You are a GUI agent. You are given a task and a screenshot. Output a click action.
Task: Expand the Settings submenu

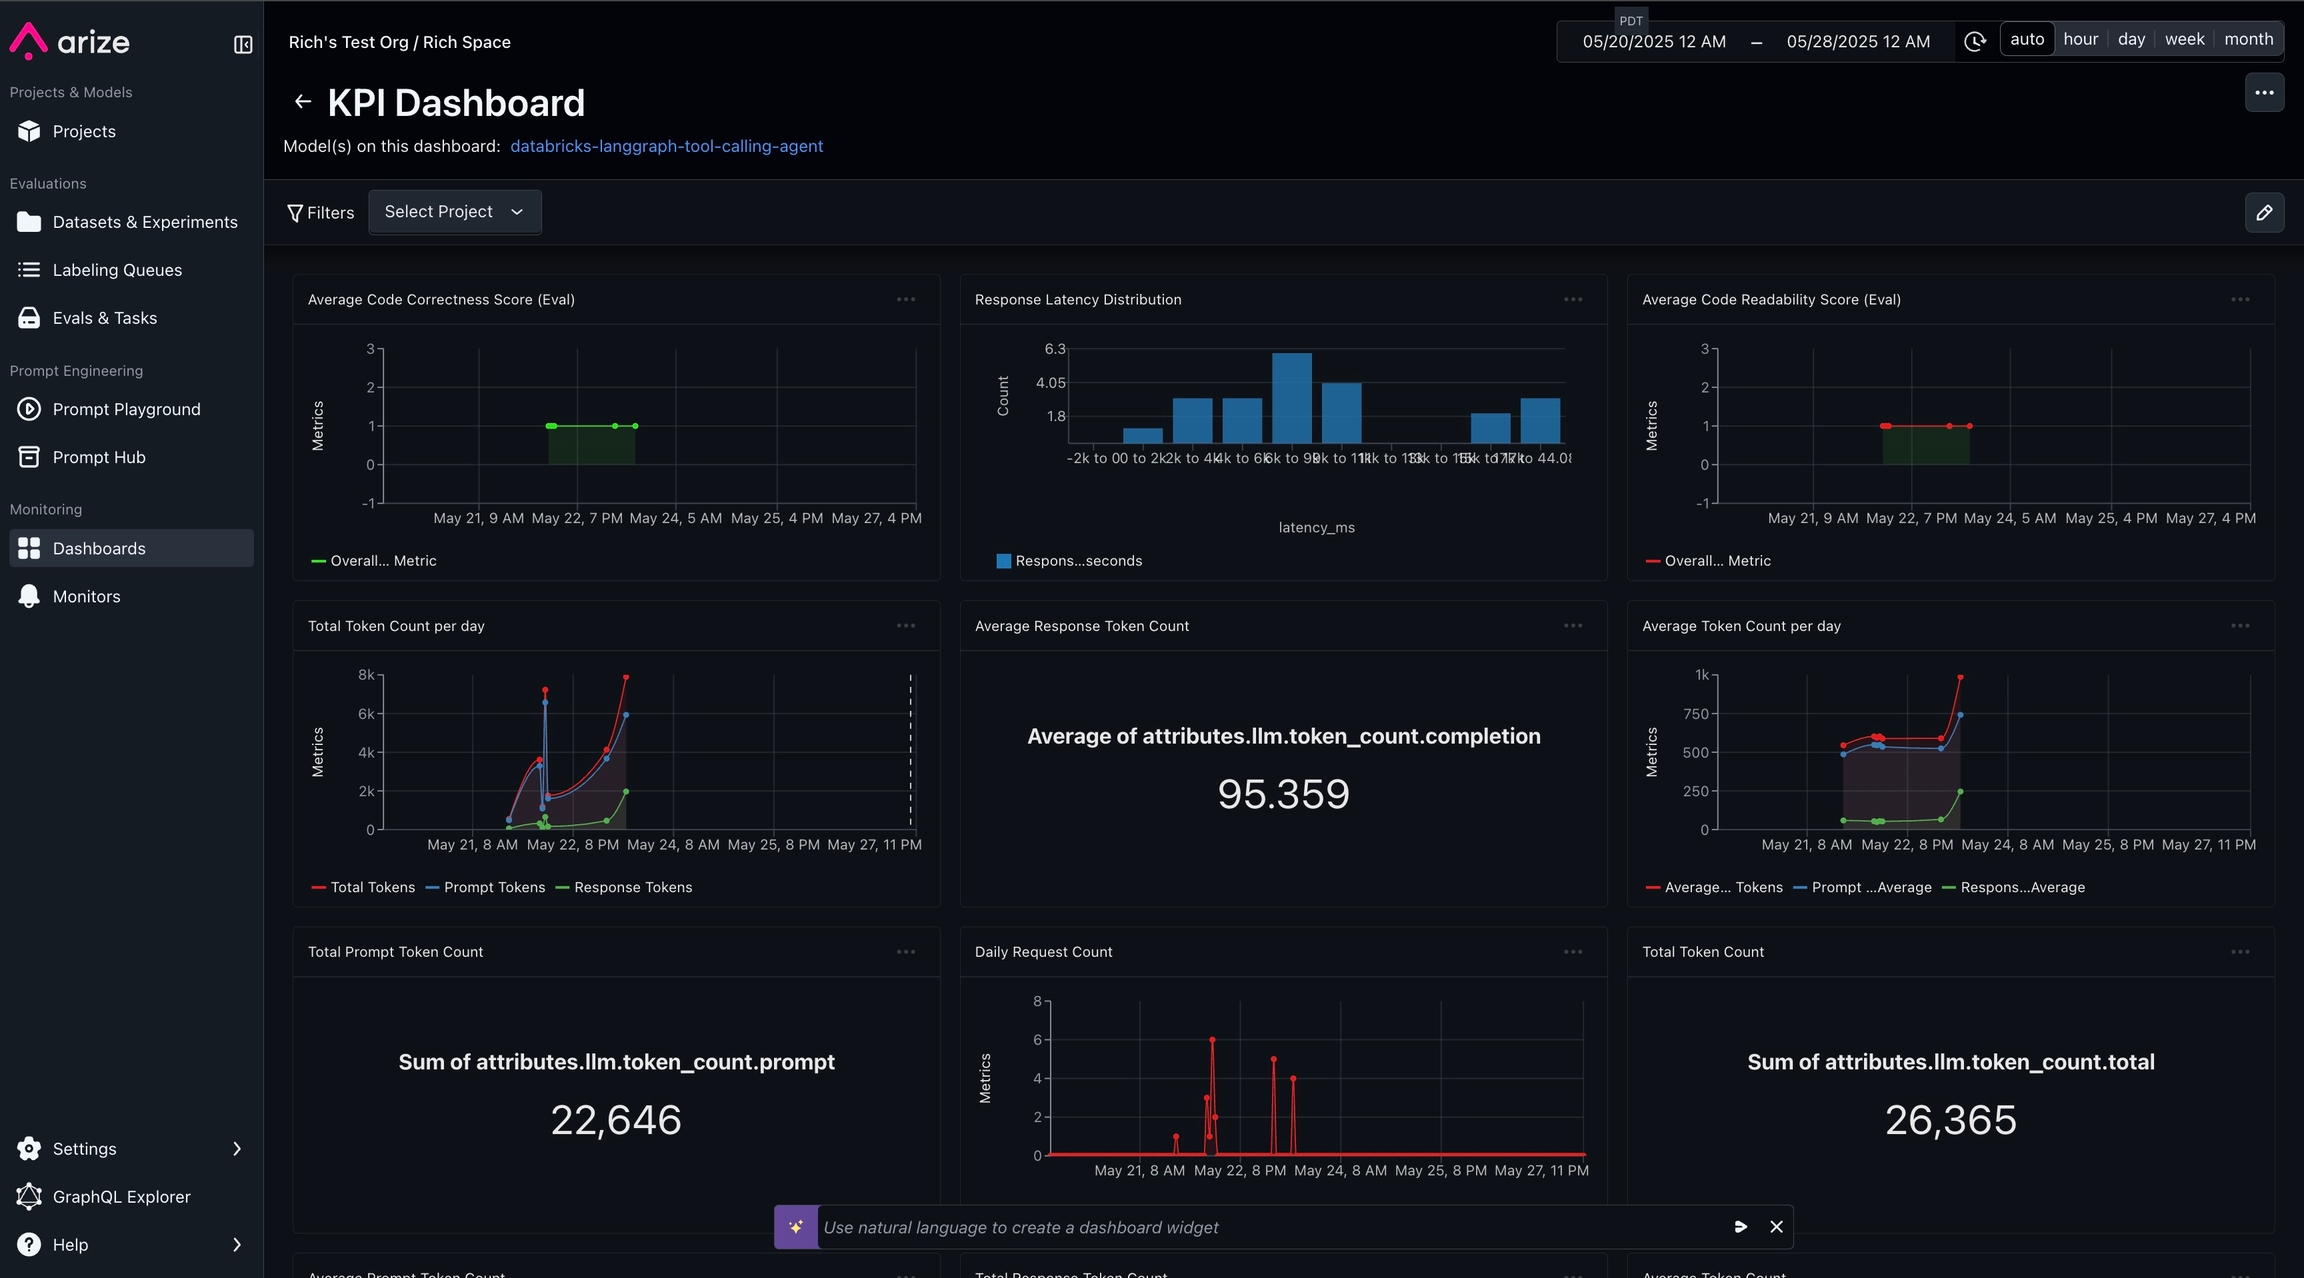[x=236, y=1149]
